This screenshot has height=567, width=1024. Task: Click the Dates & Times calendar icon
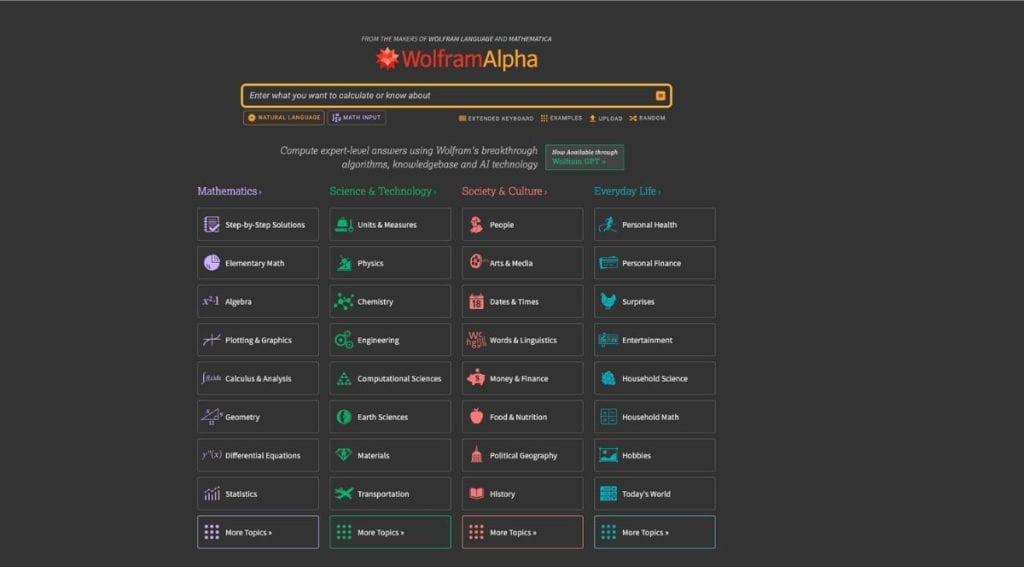476,301
